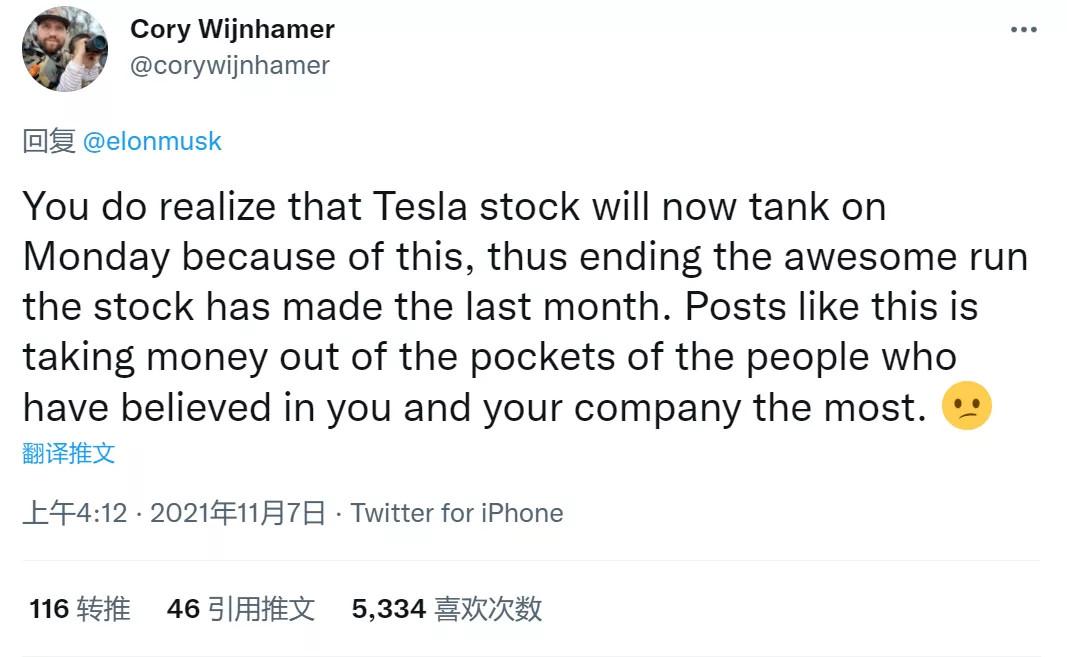1067x657 pixels.
Task: Open the Cory Wijnhamer display name link
Action: pos(232,29)
